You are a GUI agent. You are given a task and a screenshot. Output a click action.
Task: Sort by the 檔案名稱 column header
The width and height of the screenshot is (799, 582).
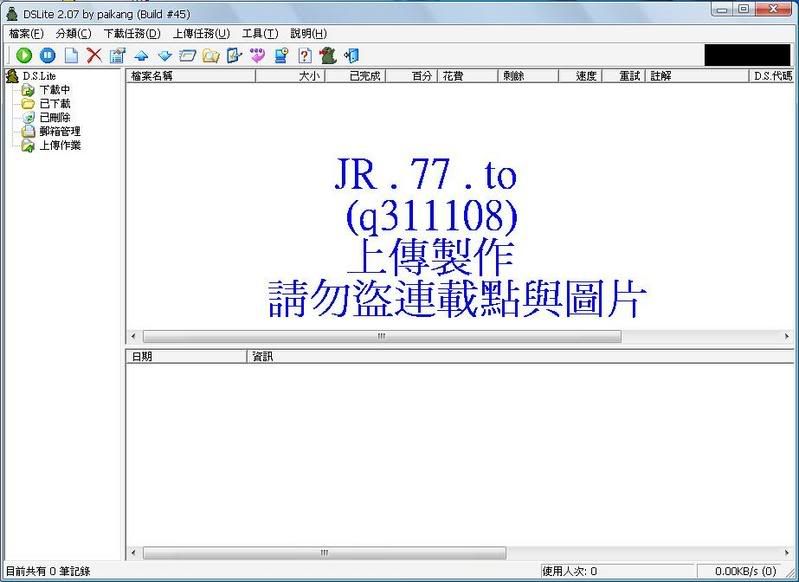point(191,76)
